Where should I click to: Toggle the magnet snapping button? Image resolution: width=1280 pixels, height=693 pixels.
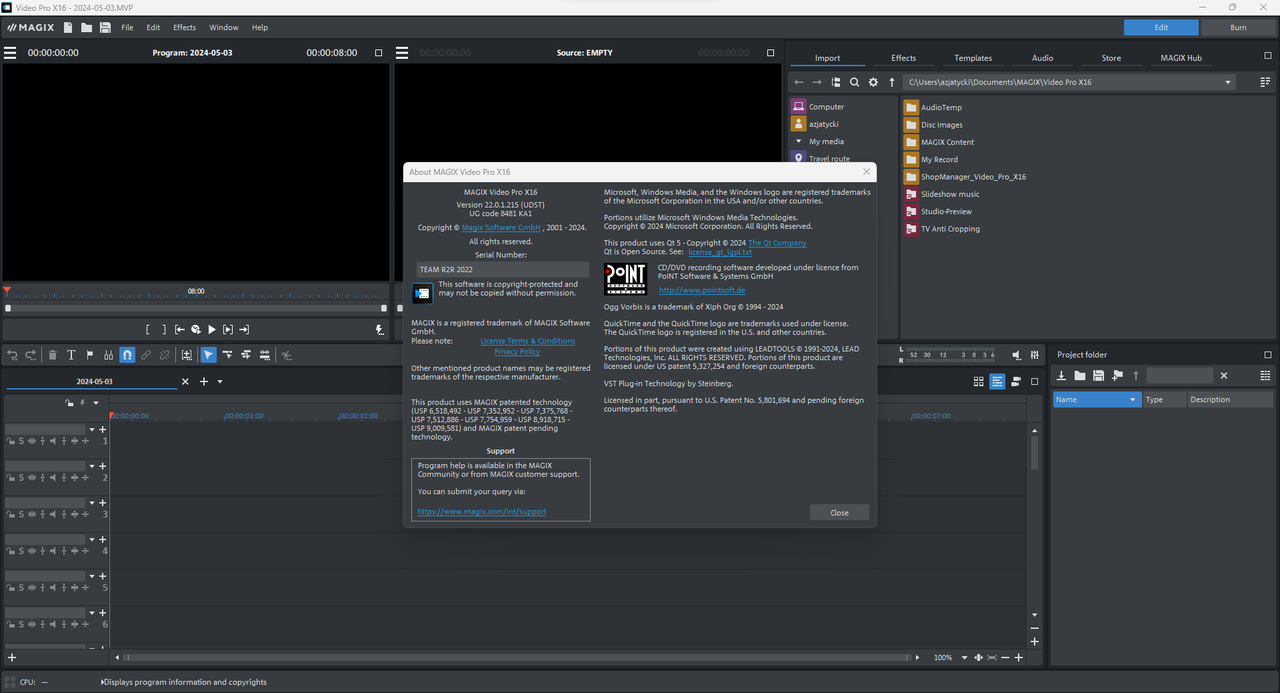(x=127, y=355)
